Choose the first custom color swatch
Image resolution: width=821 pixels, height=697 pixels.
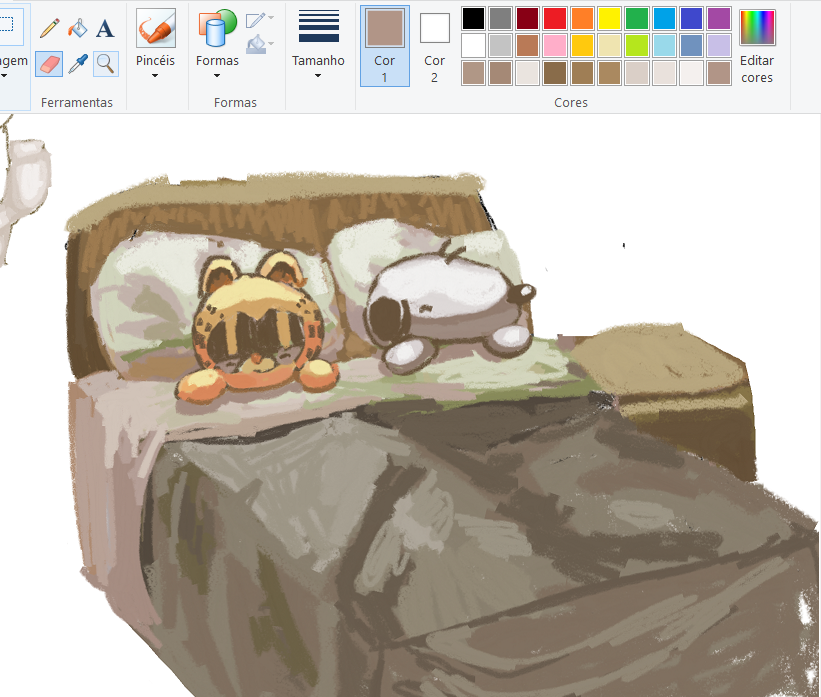point(473,73)
